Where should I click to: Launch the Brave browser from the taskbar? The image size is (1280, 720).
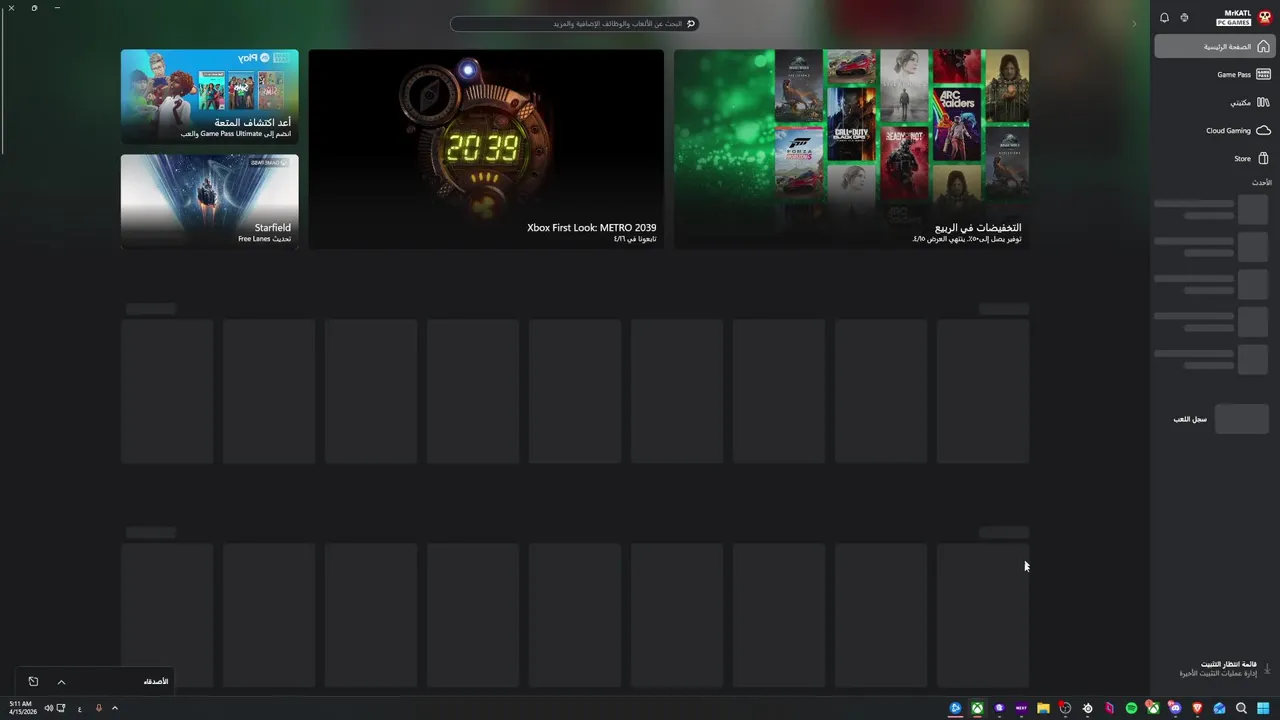pos(1197,708)
